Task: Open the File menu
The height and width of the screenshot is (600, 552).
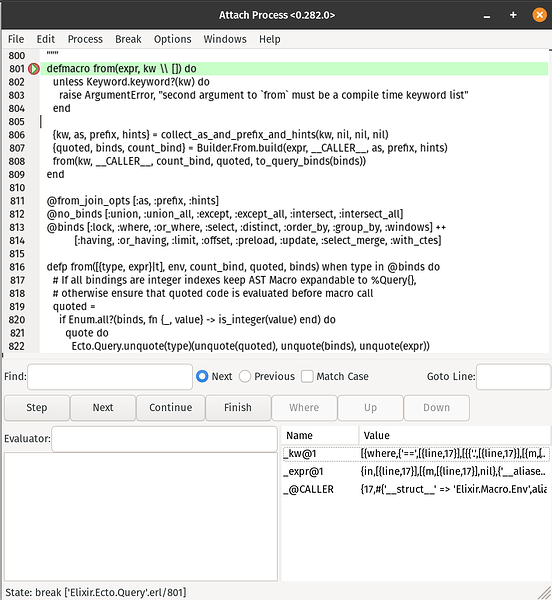Action: click(16, 39)
